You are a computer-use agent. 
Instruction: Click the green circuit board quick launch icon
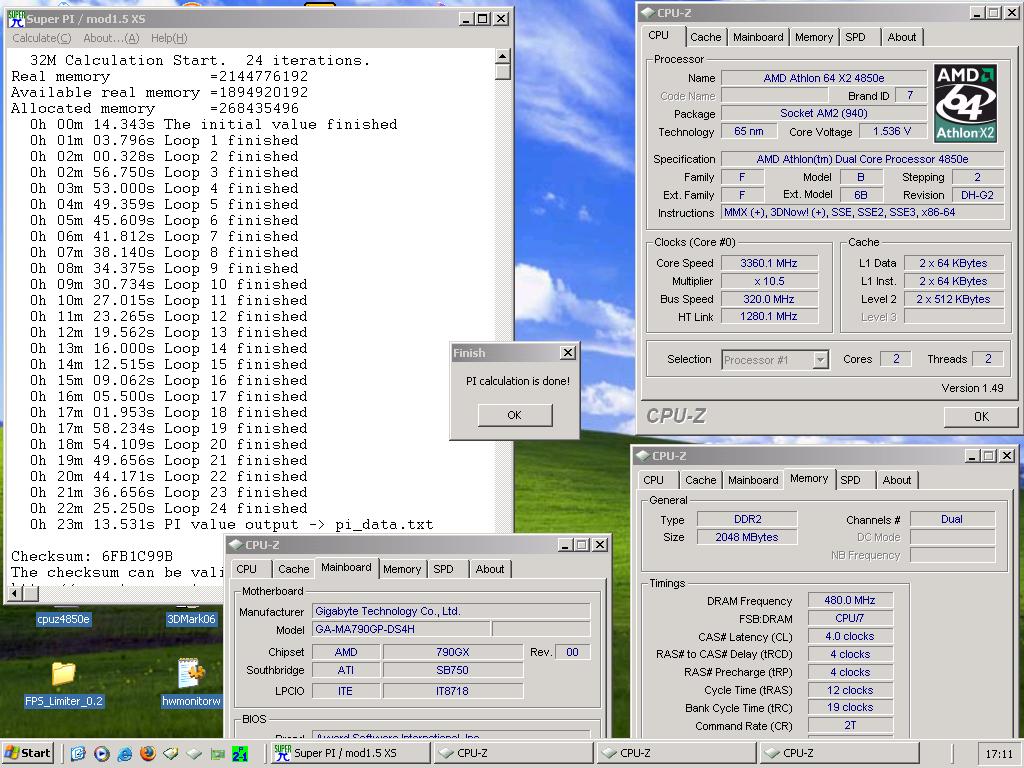[x=217, y=754]
